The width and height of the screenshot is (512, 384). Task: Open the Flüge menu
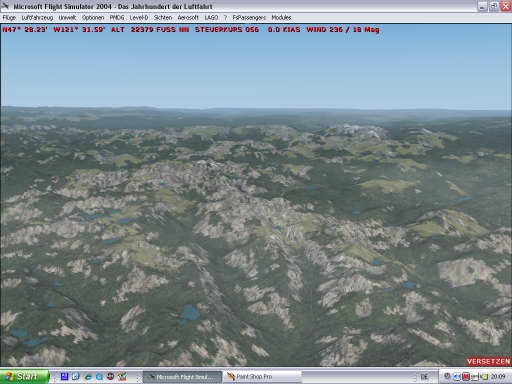coord(9,18)
